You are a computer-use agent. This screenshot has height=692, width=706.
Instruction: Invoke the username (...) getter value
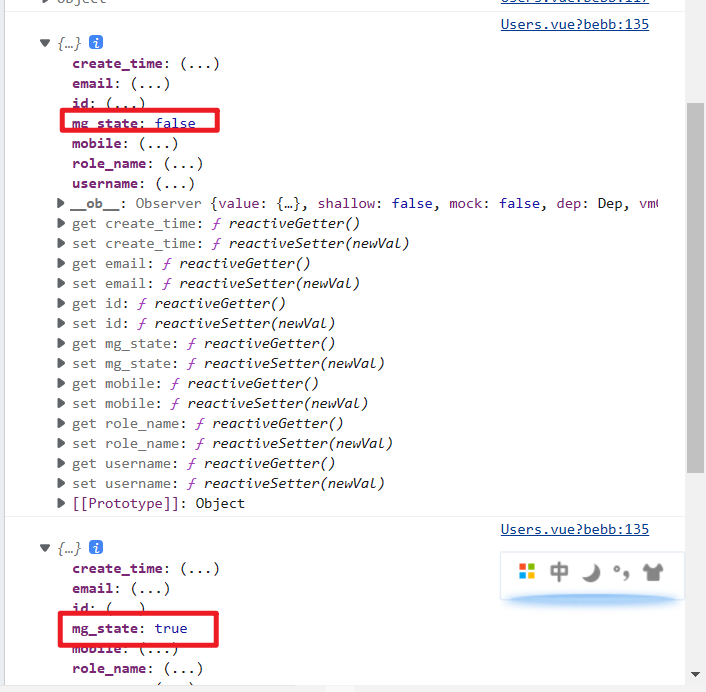175,184
